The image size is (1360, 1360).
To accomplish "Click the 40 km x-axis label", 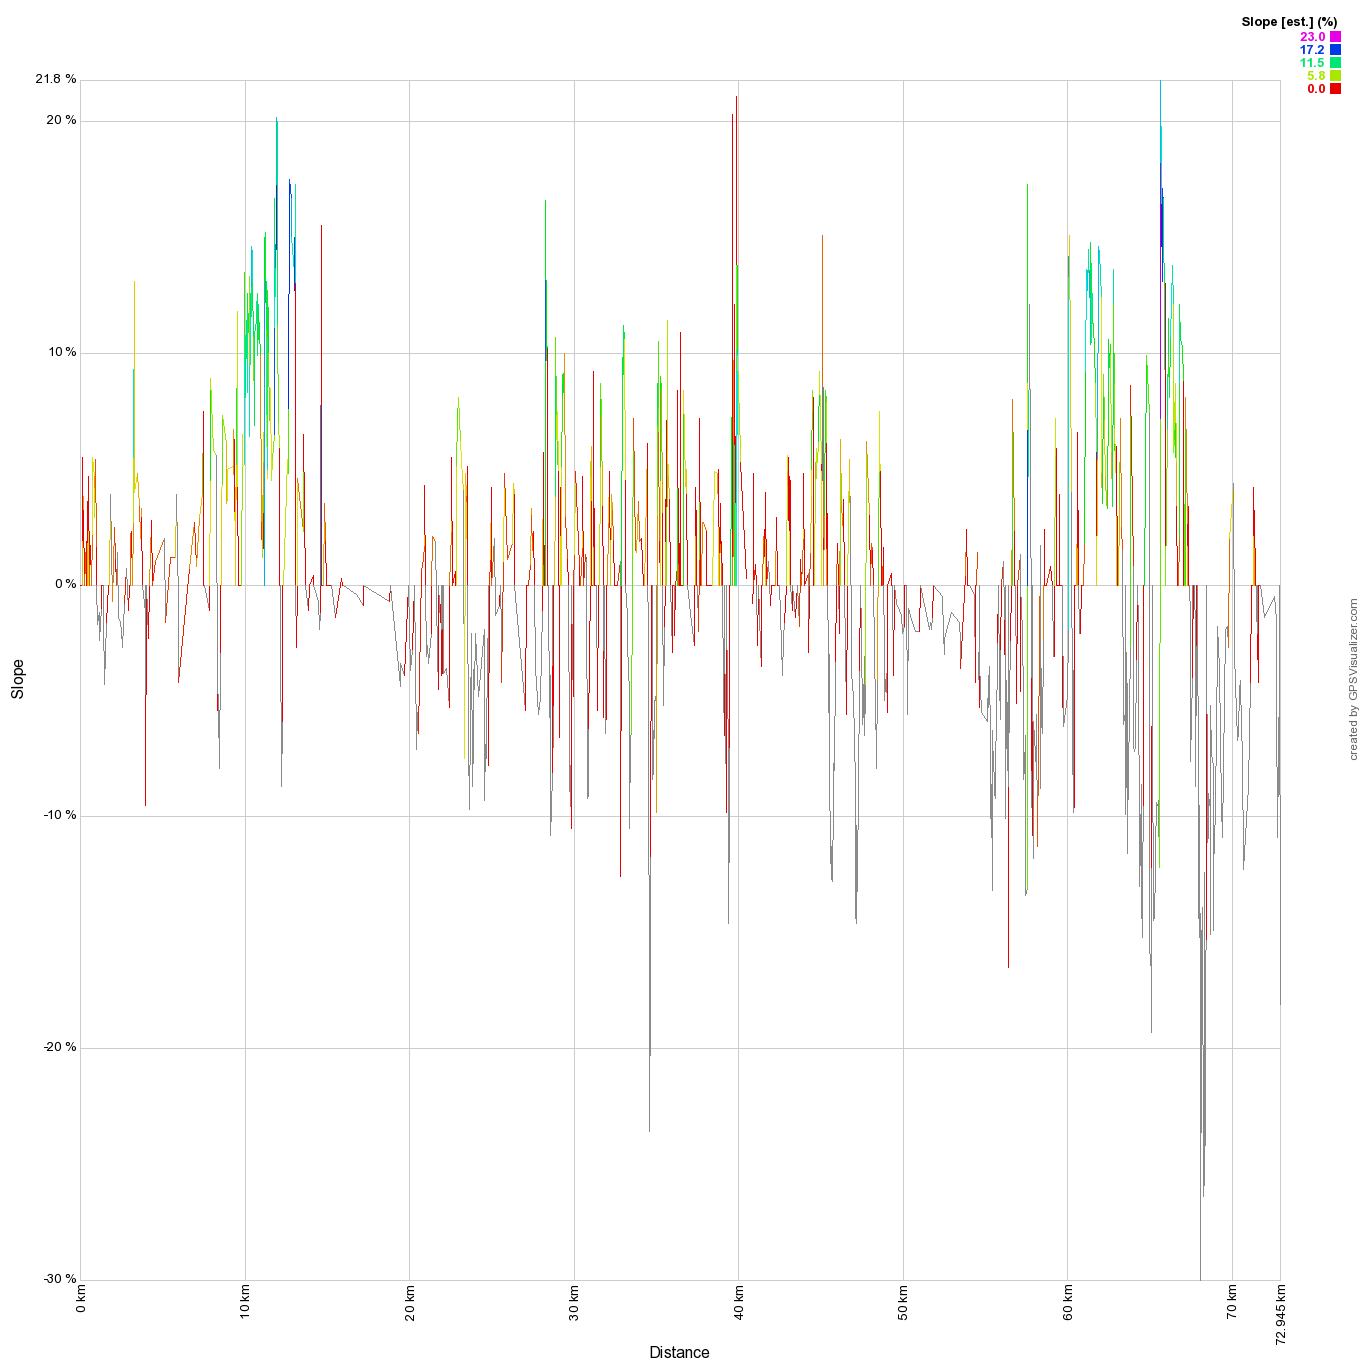I will (x=739, y=1304).
